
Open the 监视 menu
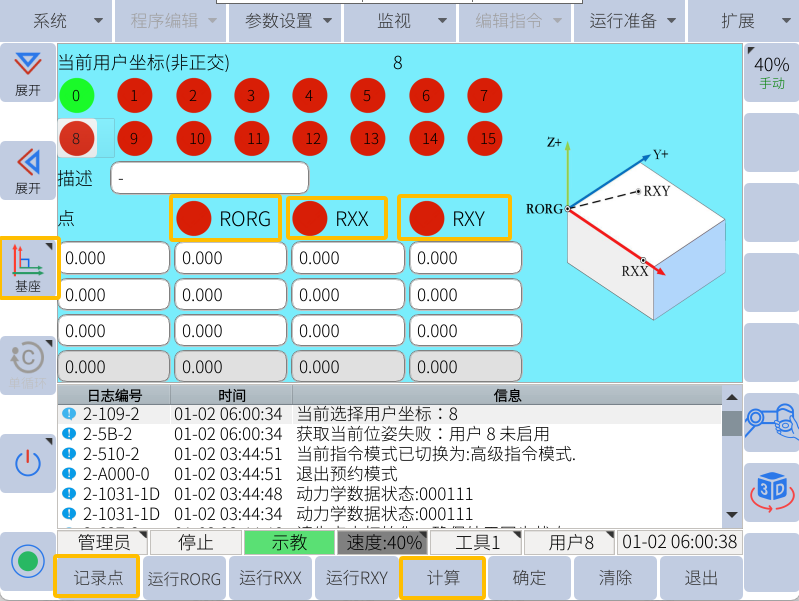click(400, 21)
